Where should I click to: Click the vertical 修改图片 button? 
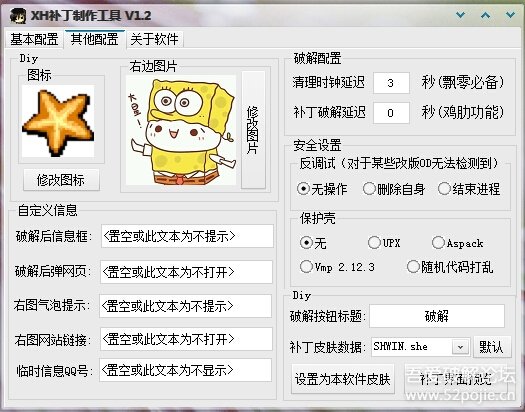[253, 130]
